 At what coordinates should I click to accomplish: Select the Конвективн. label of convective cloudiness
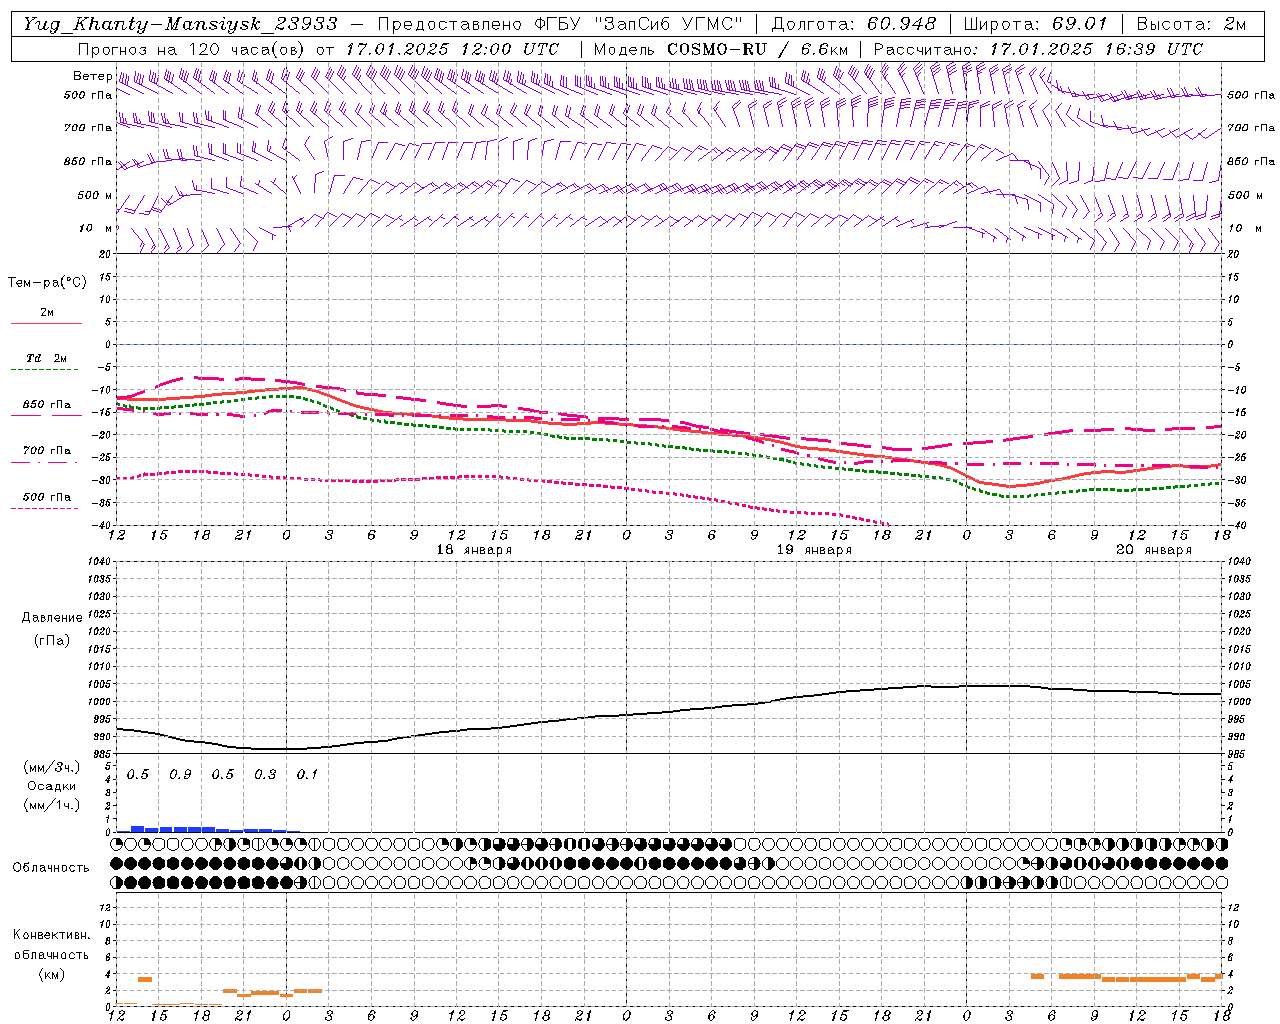pyautogui.click(x=51, y=935)
